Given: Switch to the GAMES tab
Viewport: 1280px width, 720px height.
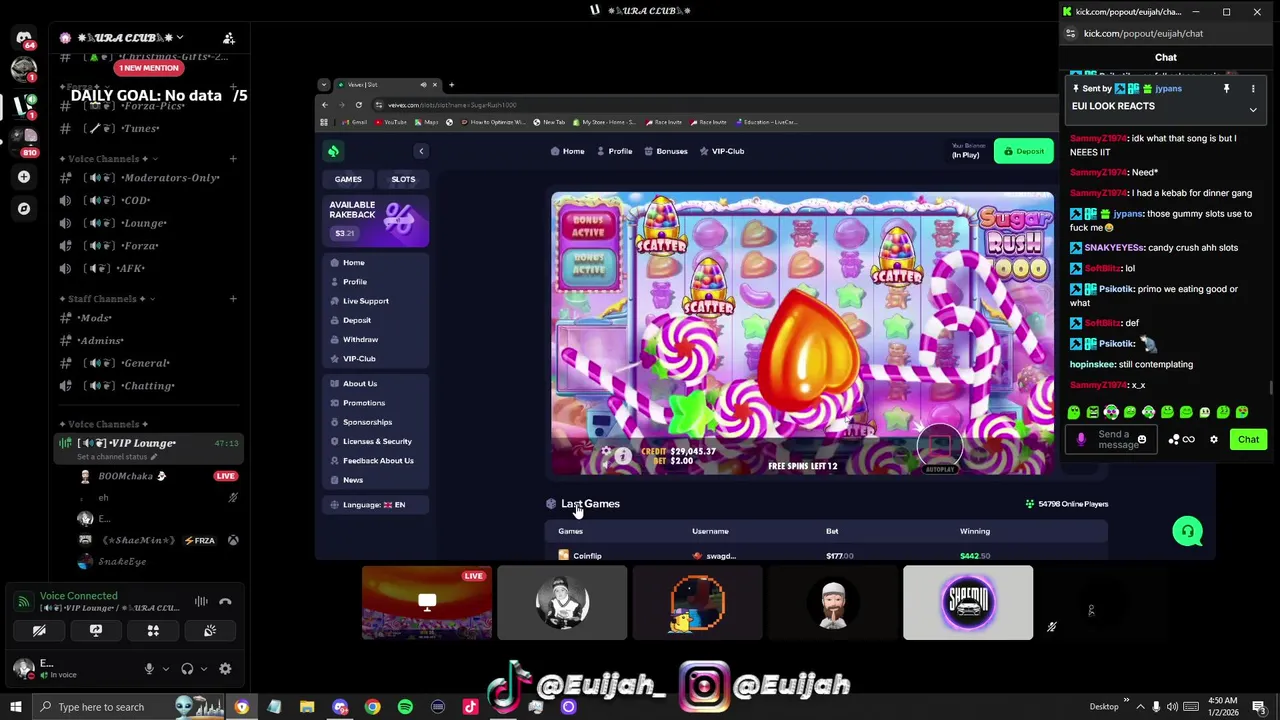Looking at the screenshot, I should click(348, 179).
